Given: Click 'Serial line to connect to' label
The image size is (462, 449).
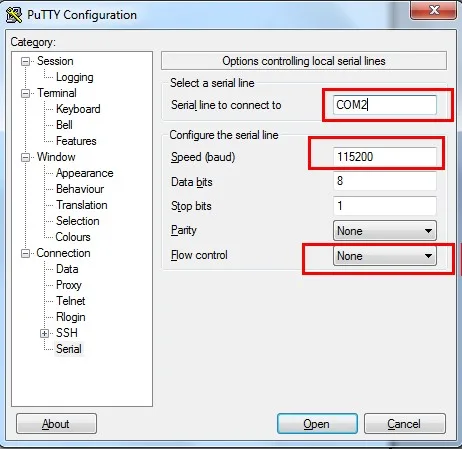Looking at the screenshot, I should (226, 105).
